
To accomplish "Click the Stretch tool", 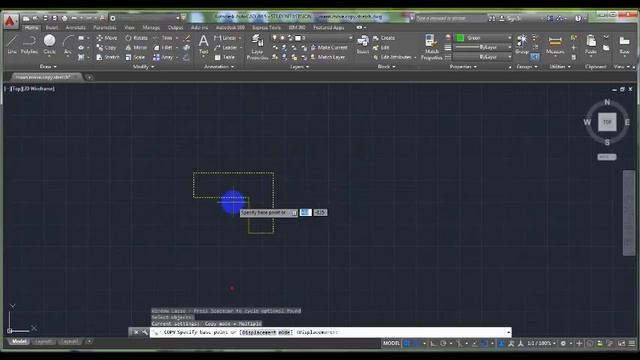I will (x=108, y=58).
